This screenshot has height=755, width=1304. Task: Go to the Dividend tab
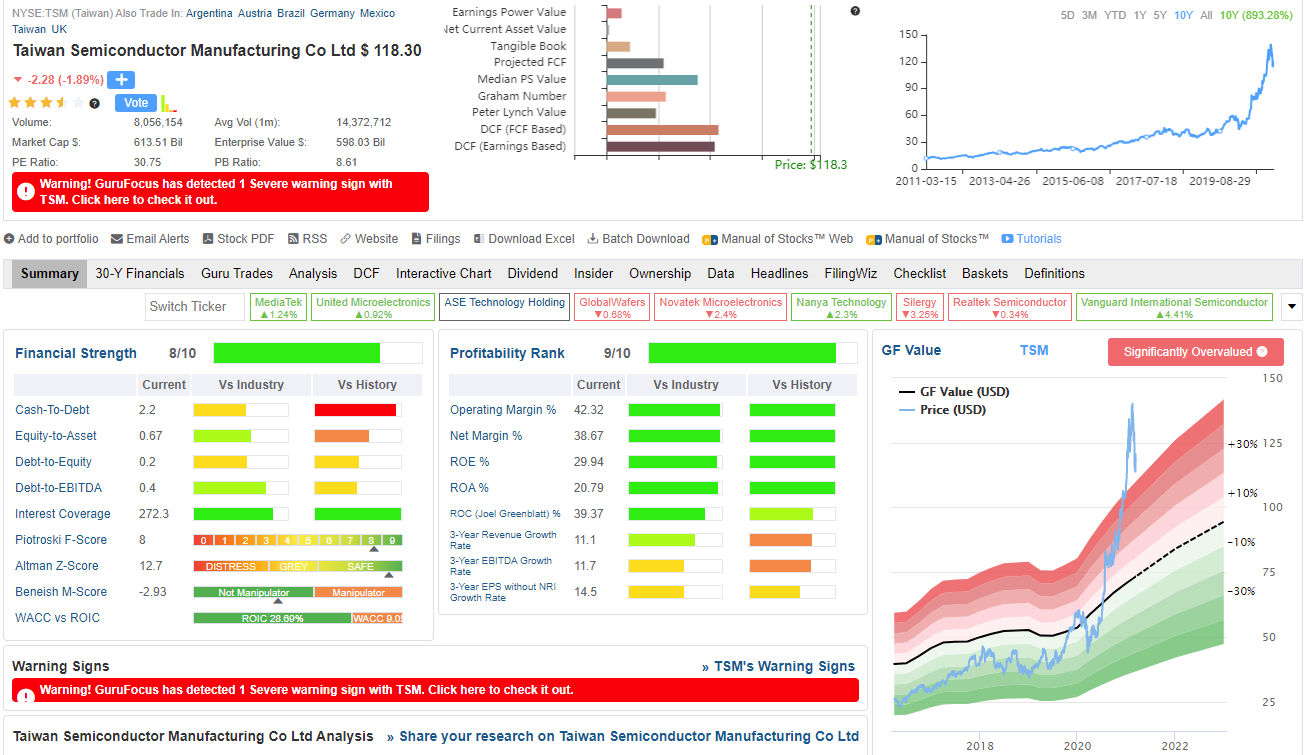(x=533, y=273)
